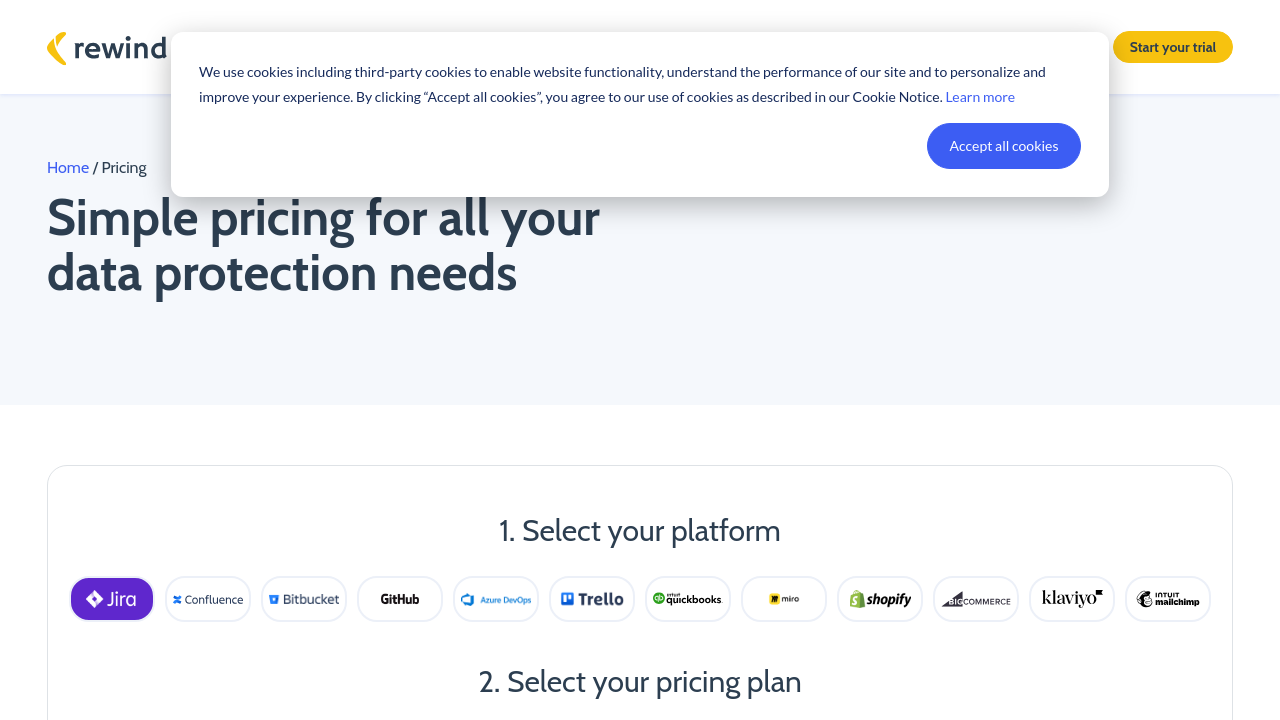Select the QuickBooks platform
The height and width of the screenshot is (720, 1280).
pos(688,599)
